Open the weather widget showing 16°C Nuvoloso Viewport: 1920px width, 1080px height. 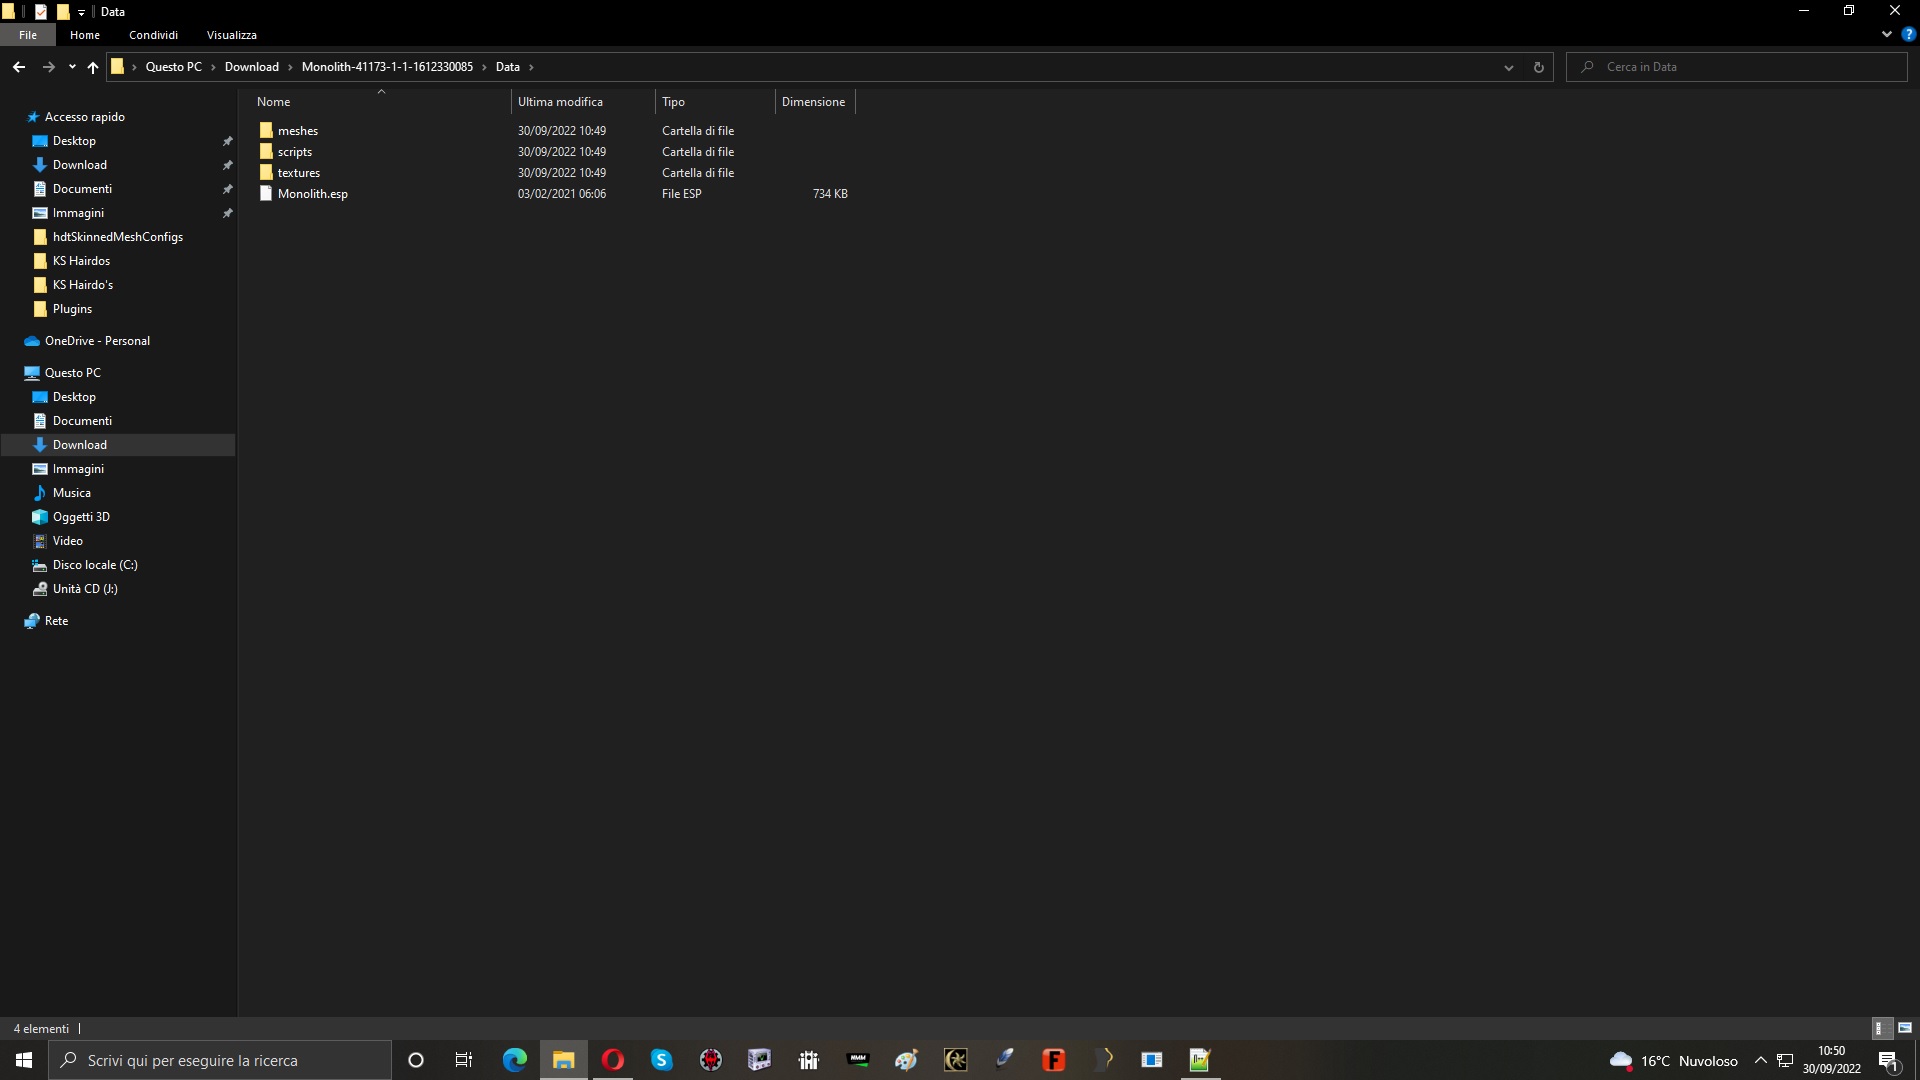click(x=1673, y=1061)
